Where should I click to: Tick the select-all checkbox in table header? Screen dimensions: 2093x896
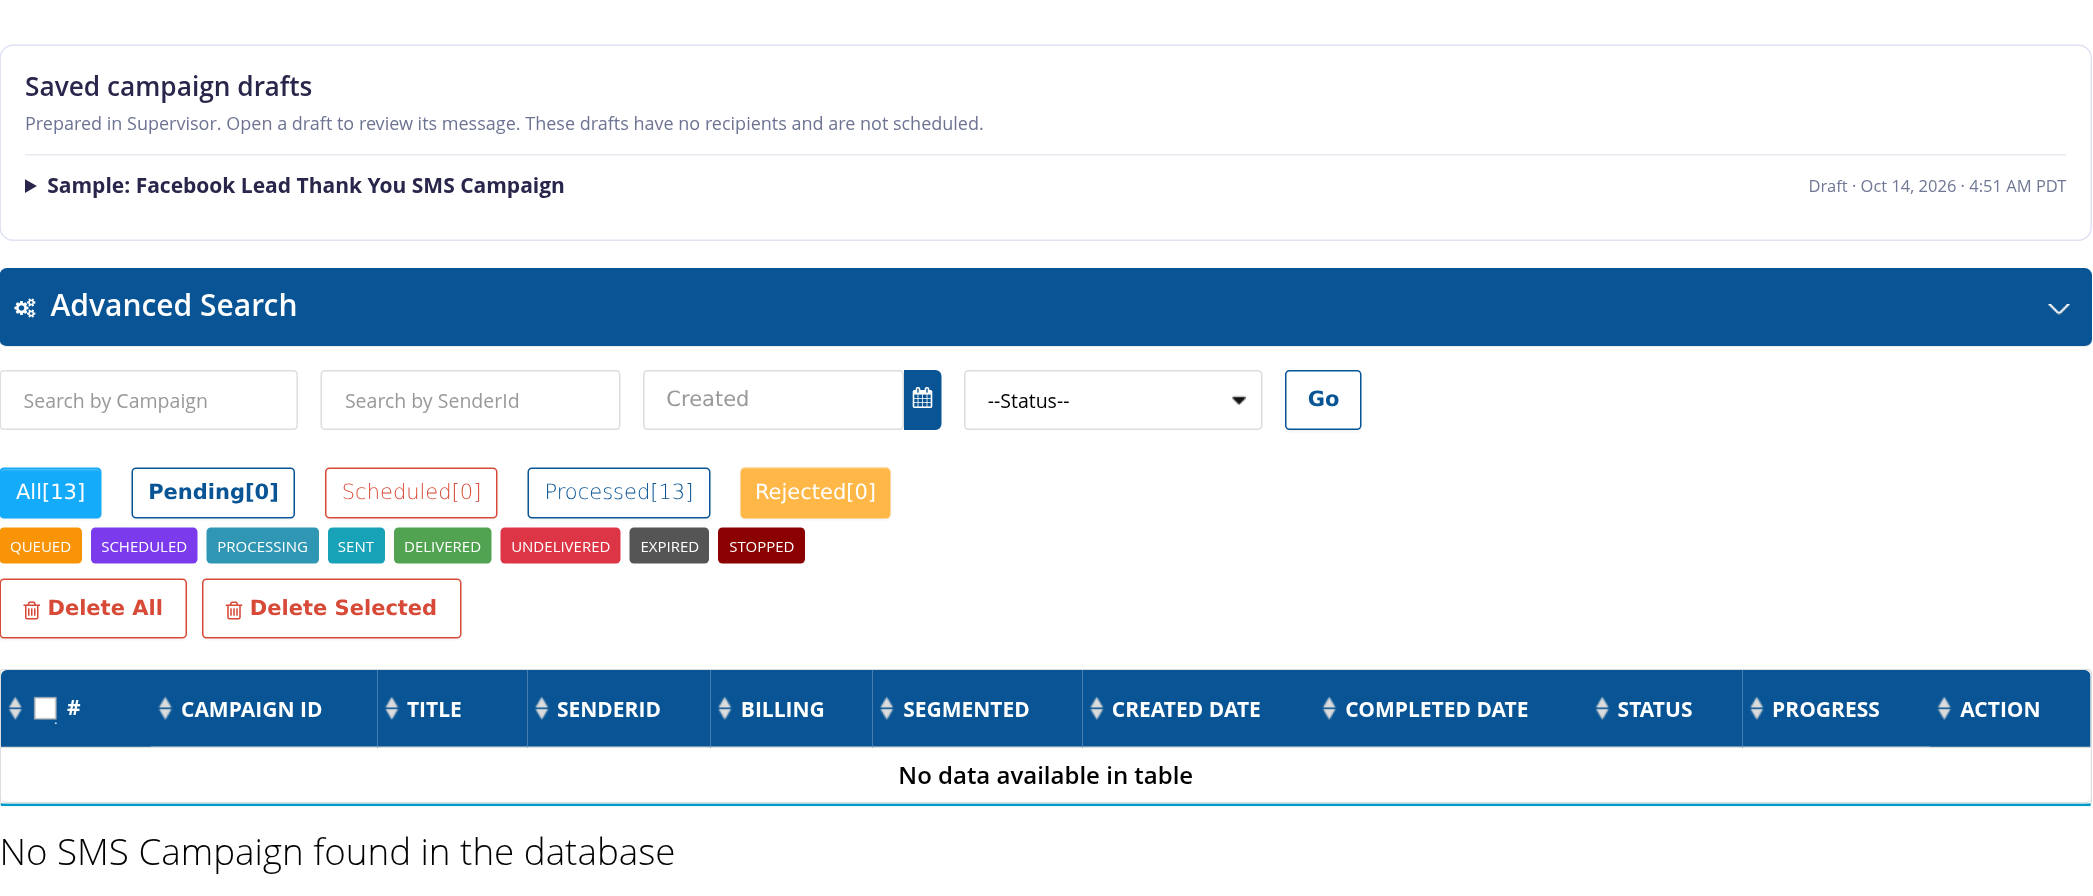click(x=45, y=709)
